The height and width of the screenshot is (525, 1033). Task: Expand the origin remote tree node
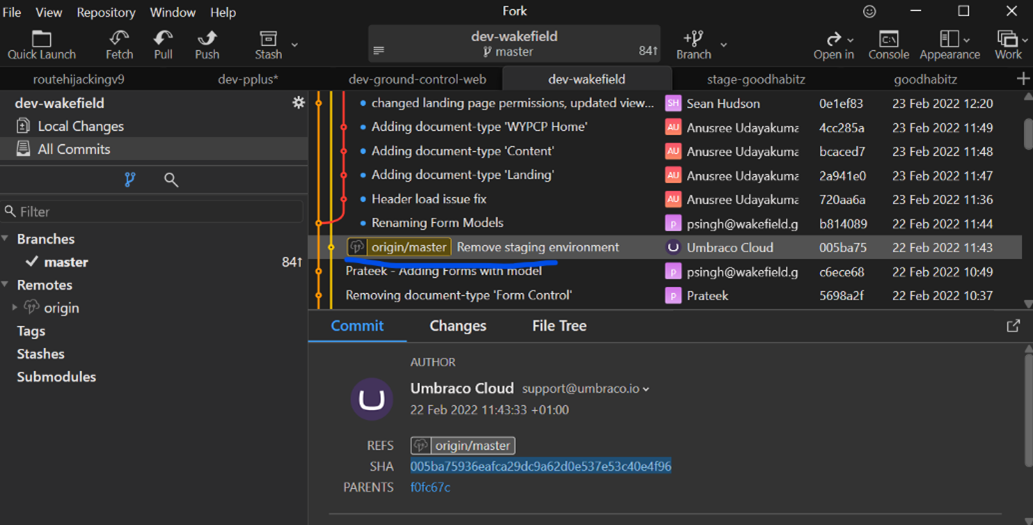pyautogui.click(x=15, y=308)
